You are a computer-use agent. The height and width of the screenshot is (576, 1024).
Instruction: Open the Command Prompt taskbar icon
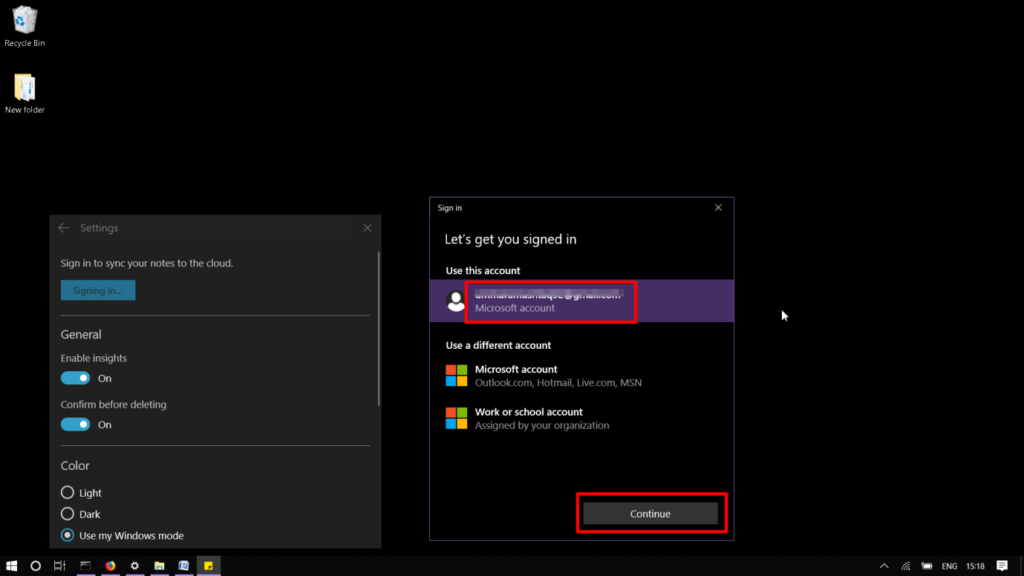(x=86, y=566)
